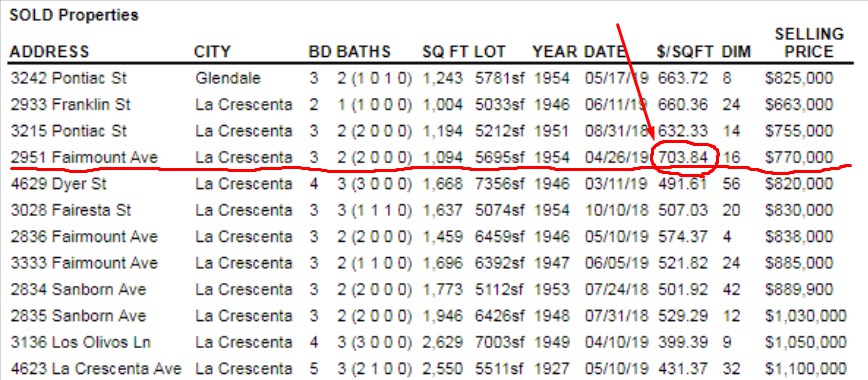The width and height of the screenshot is (868, 380).
Task: Click the $1,050,000 selling price
Action: pos(805,342)
